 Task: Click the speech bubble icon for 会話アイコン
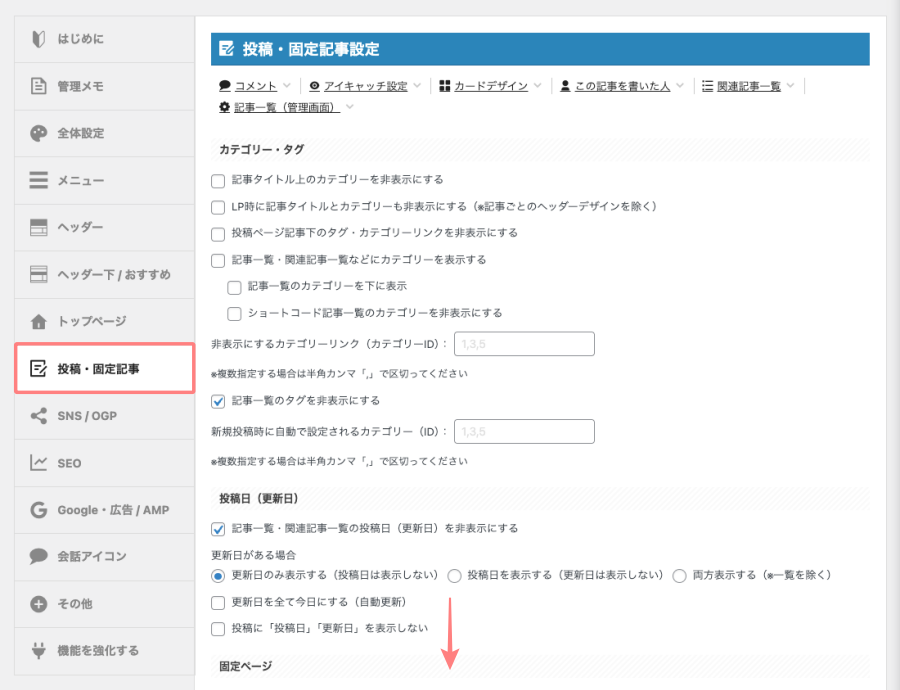click(x=38, y=556)
